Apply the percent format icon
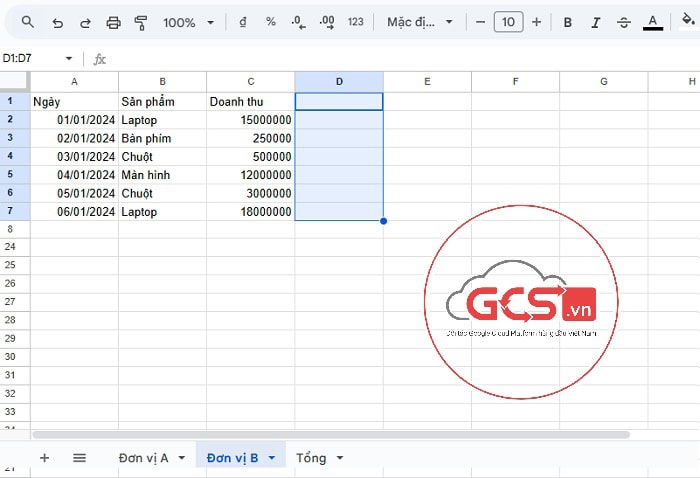The width and height of the screenshot is (700, 478). point(271,22)
